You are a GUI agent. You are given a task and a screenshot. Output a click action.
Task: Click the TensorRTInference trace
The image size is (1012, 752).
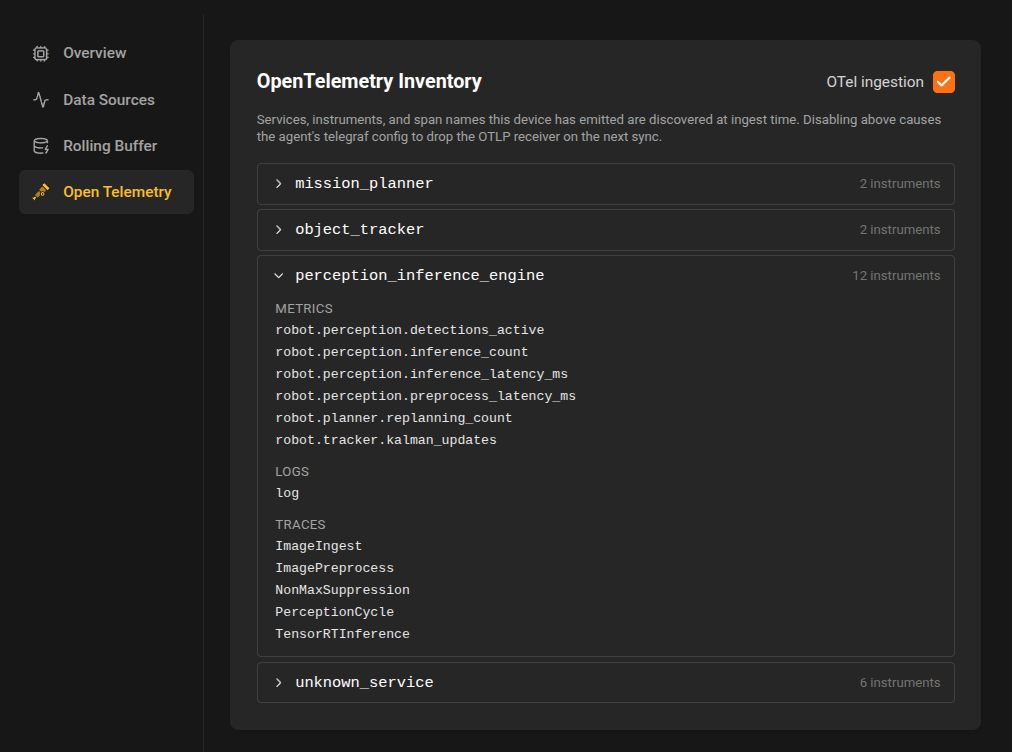click(x=342, y=634)
